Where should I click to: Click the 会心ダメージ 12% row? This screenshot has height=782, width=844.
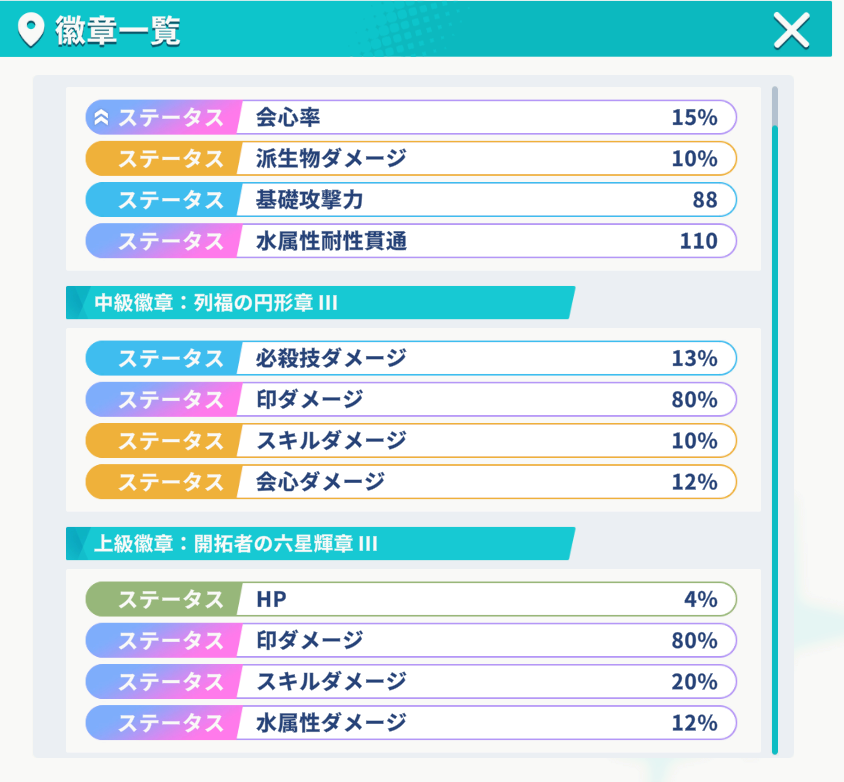[x=411, y=482]
